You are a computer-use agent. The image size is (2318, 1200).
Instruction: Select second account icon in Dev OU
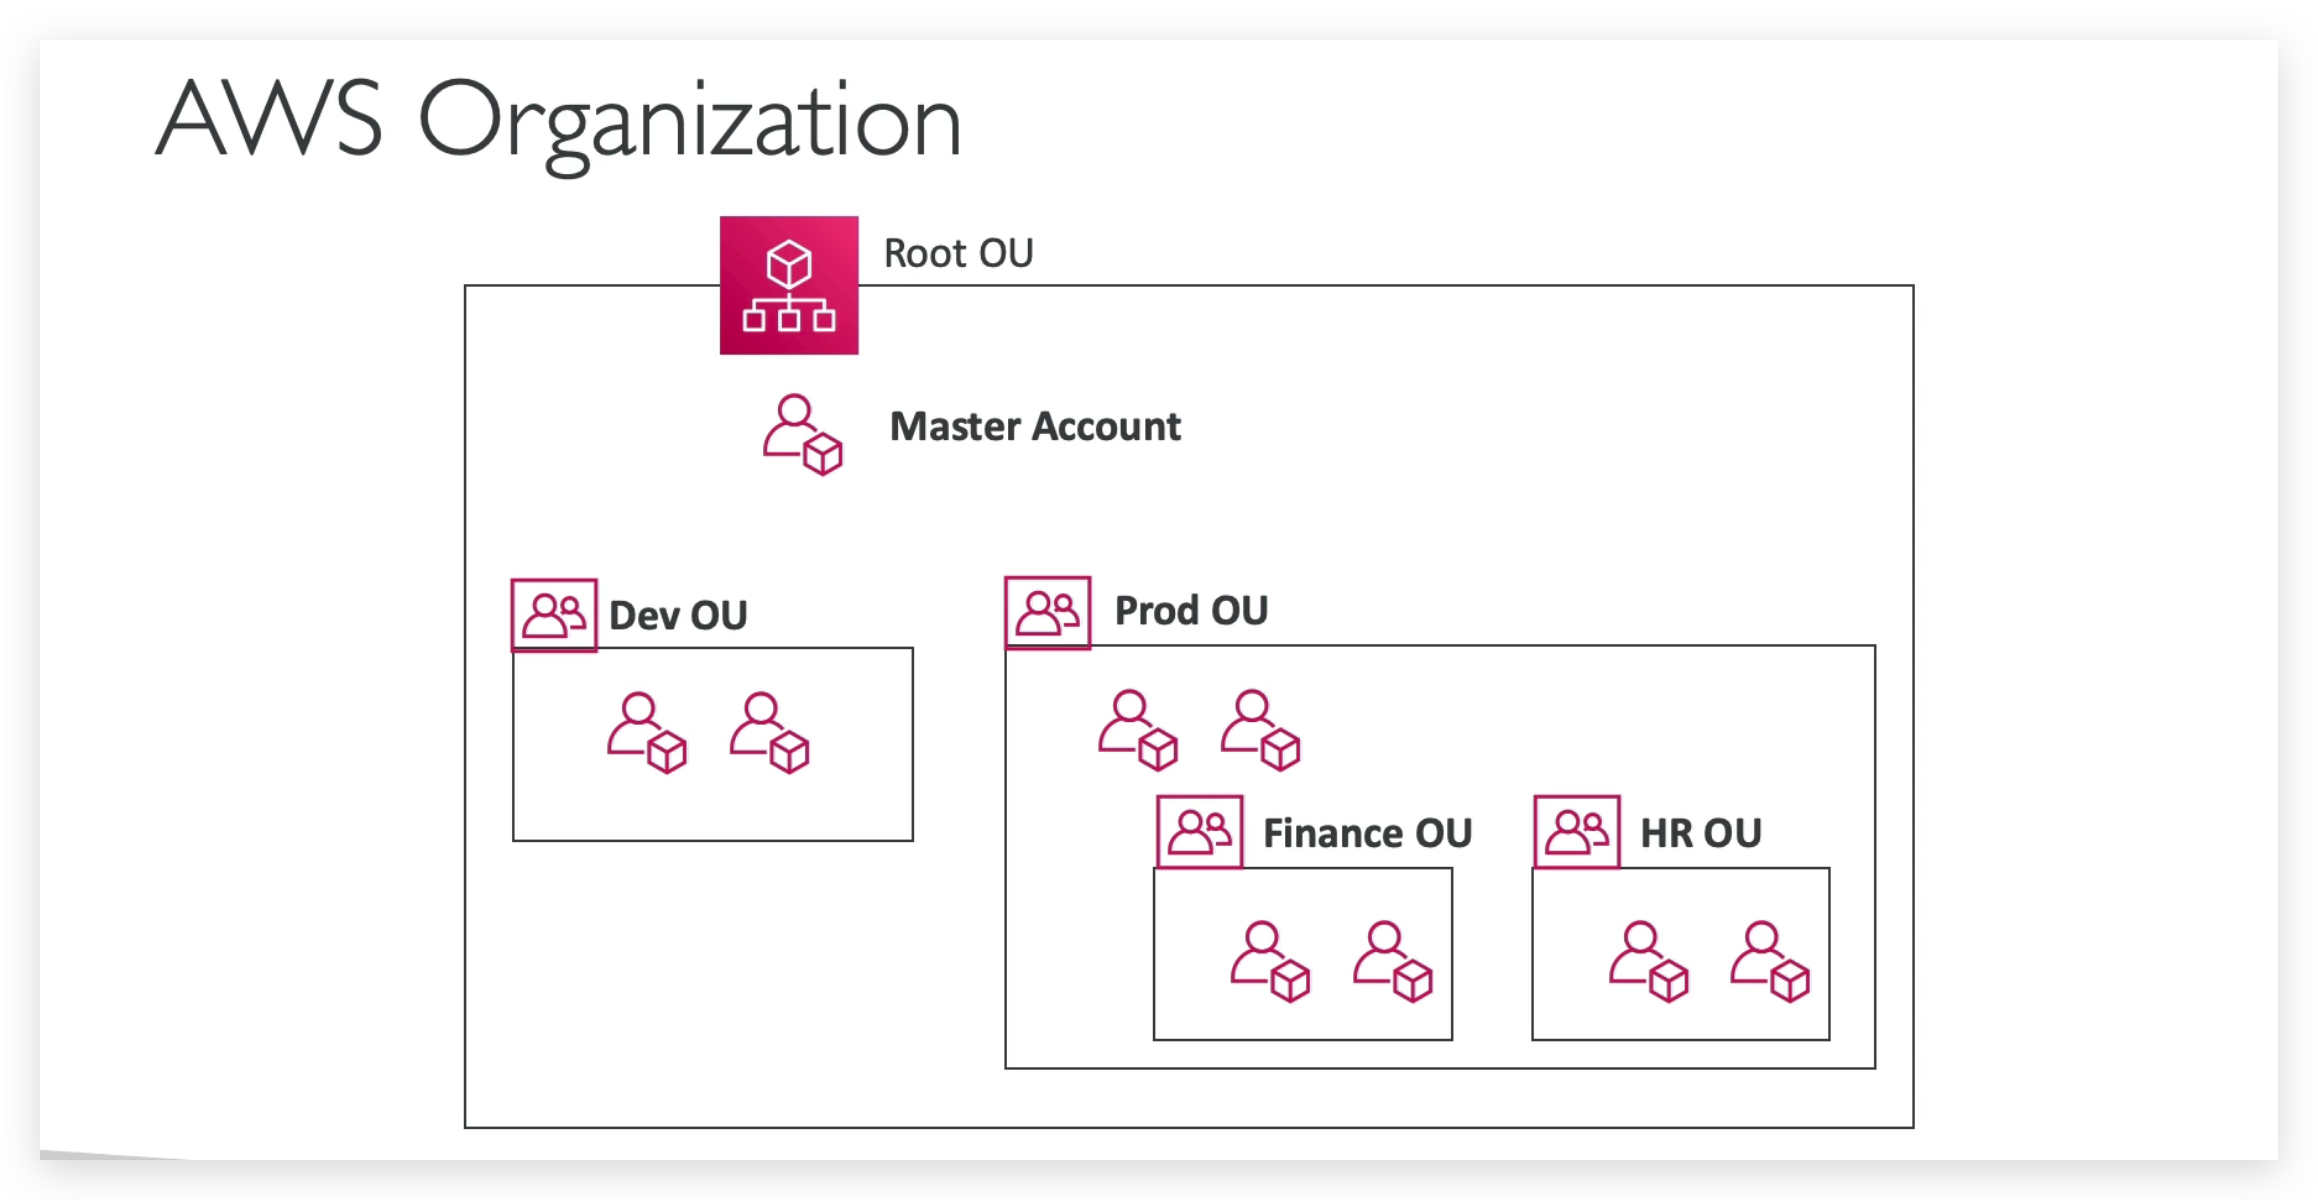point(769,733)
